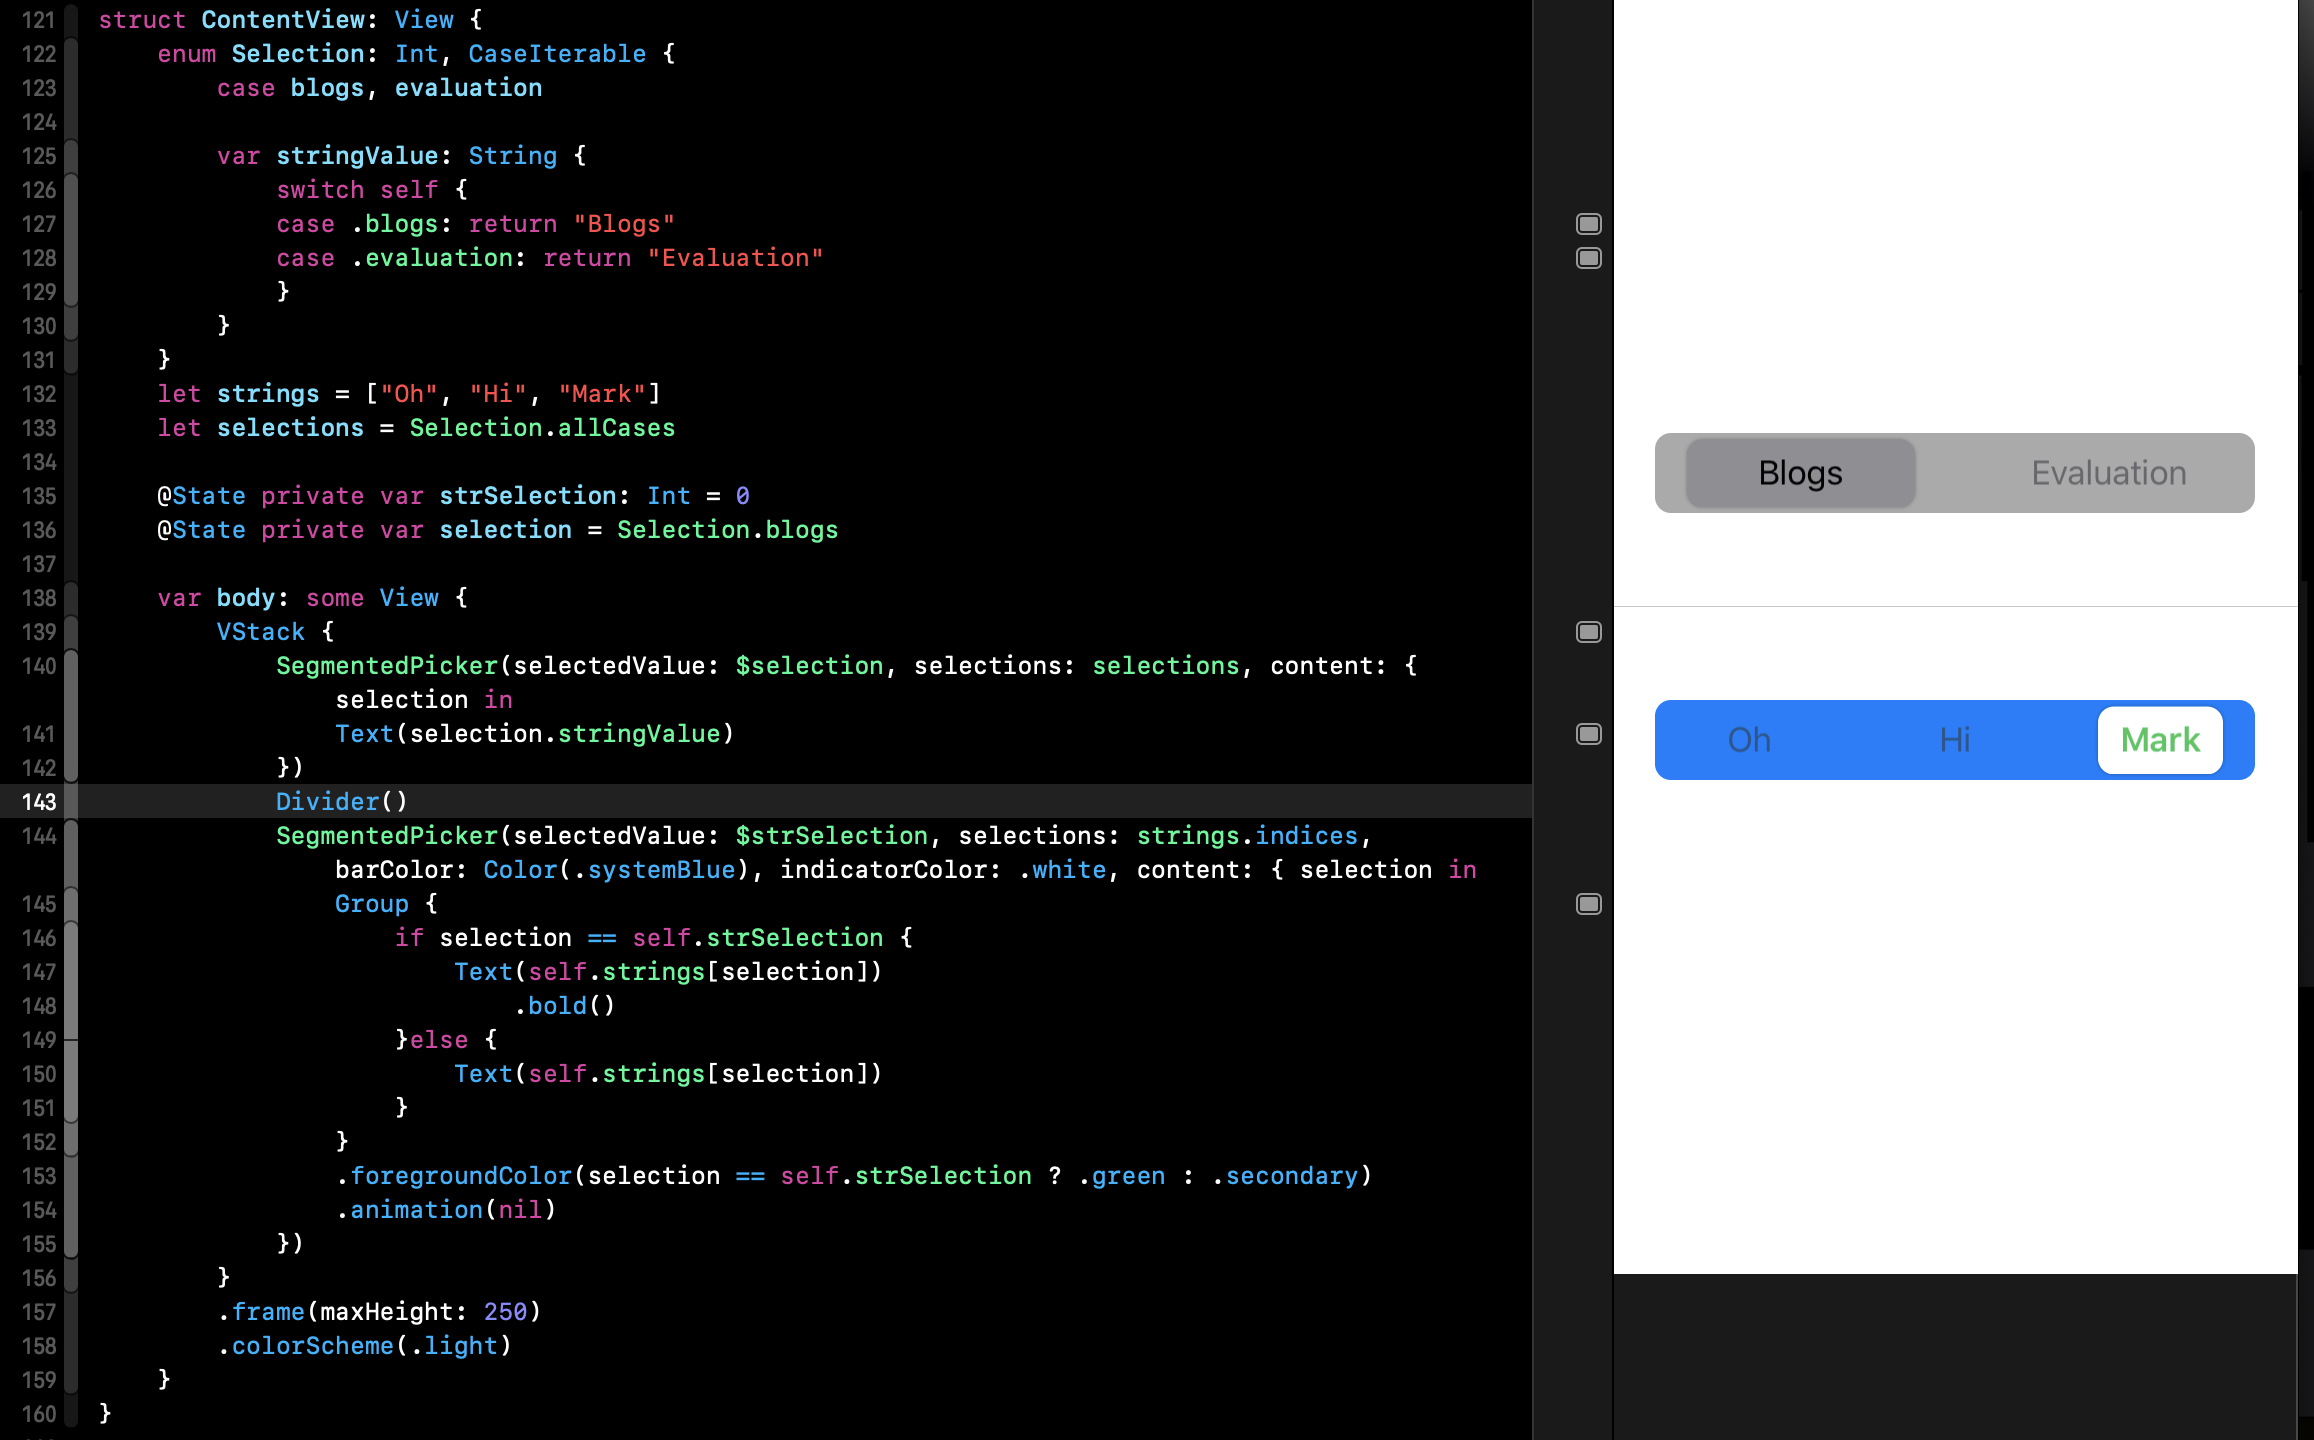Click the ContentView struct name

(x=283, y=20)
